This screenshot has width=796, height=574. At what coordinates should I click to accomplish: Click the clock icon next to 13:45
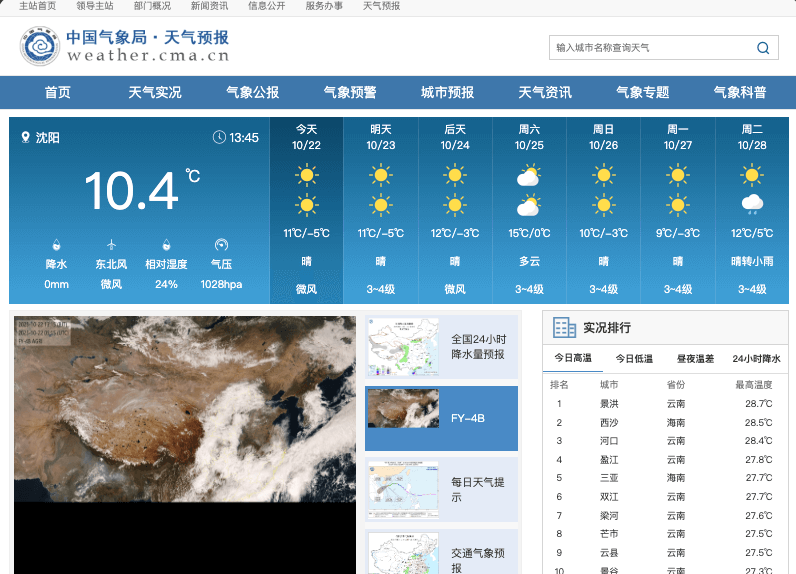(219, 137)
